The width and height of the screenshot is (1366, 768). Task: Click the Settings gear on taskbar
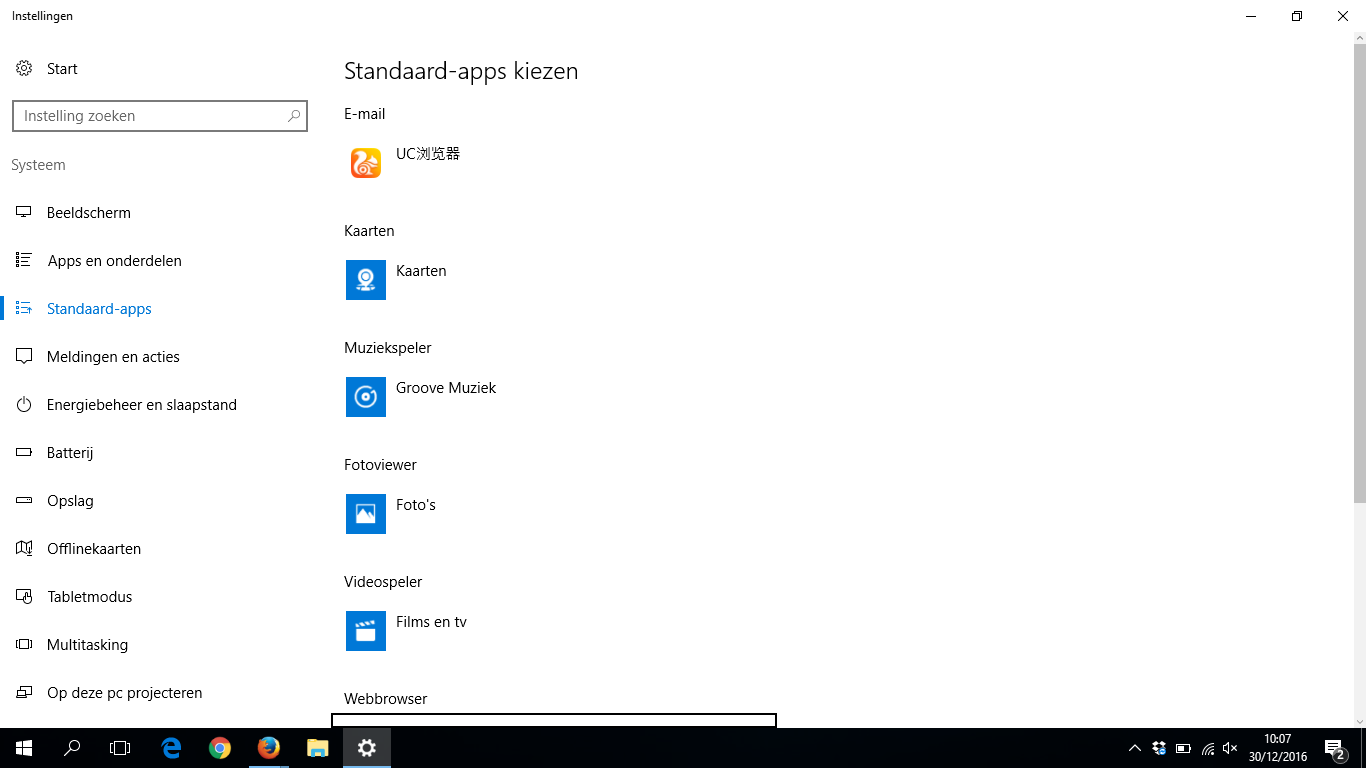(x=367, y=748)
